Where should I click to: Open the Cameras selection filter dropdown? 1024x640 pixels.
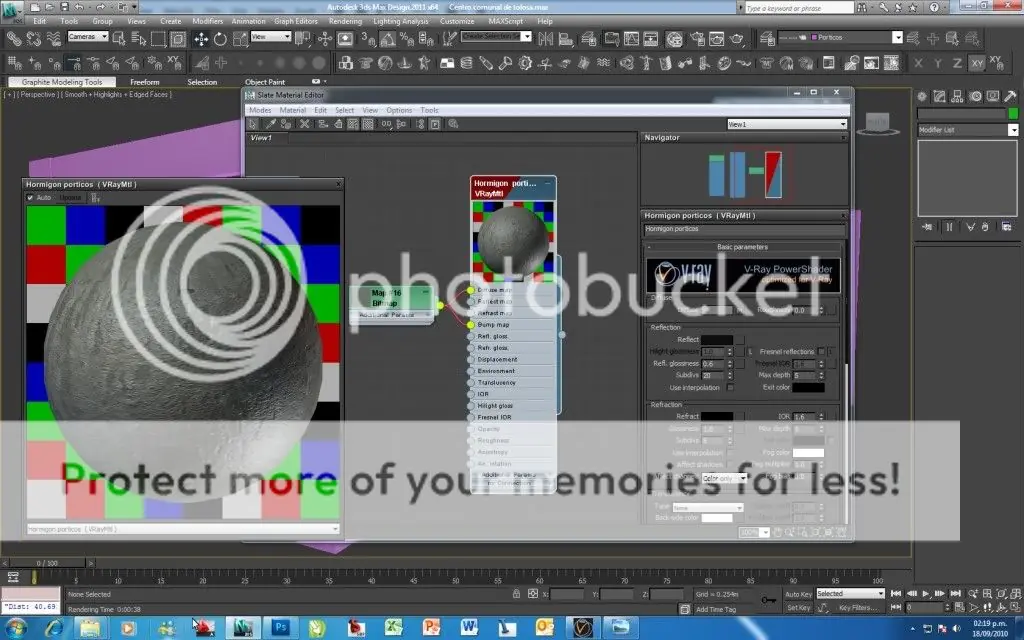88,37
